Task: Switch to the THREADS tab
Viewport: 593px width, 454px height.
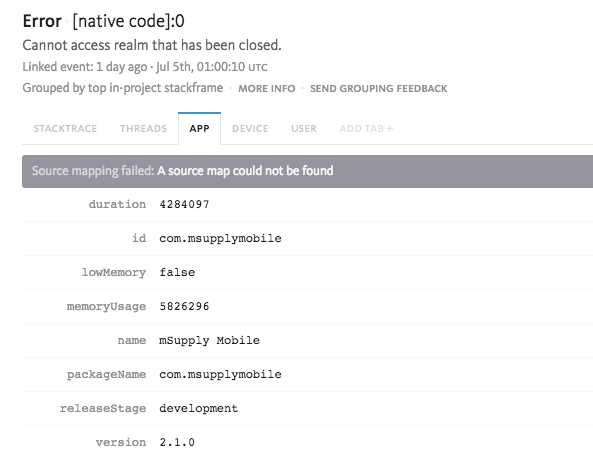Action: point(143,129)
